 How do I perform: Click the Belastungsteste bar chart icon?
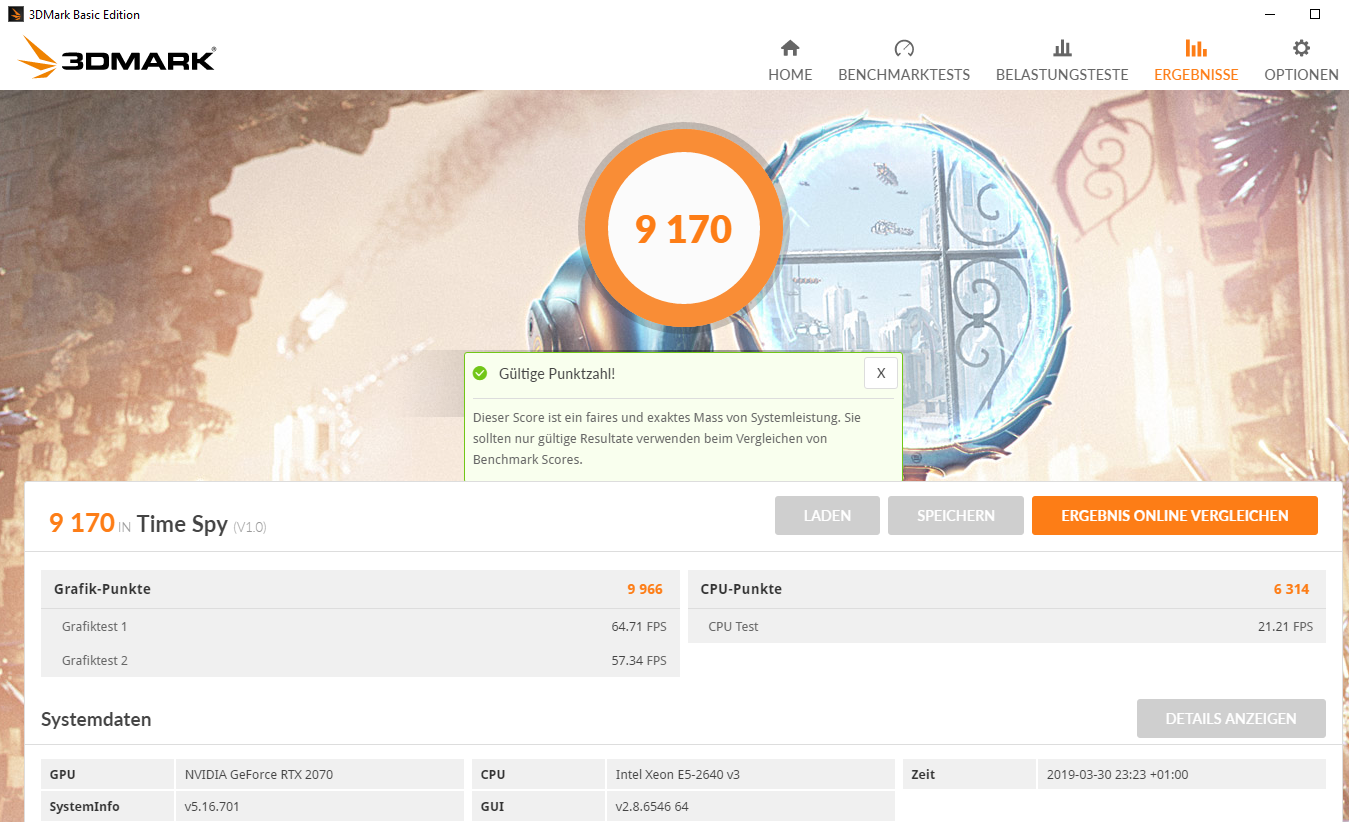tap(1062, 48)
